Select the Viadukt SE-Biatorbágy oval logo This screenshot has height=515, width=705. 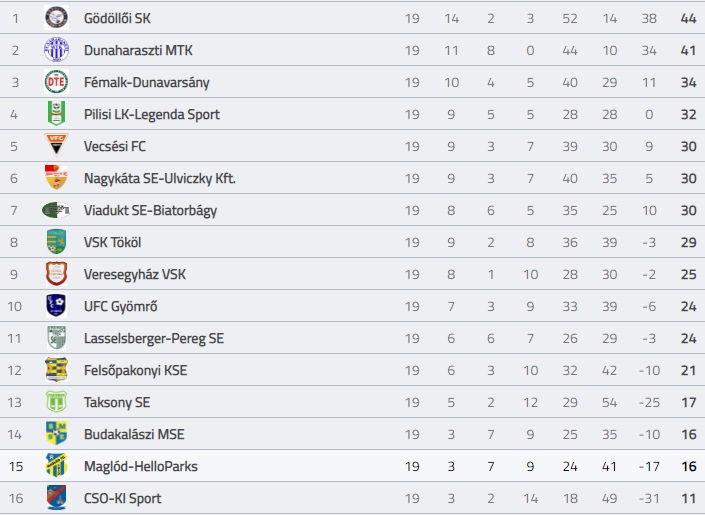(57, 210)
